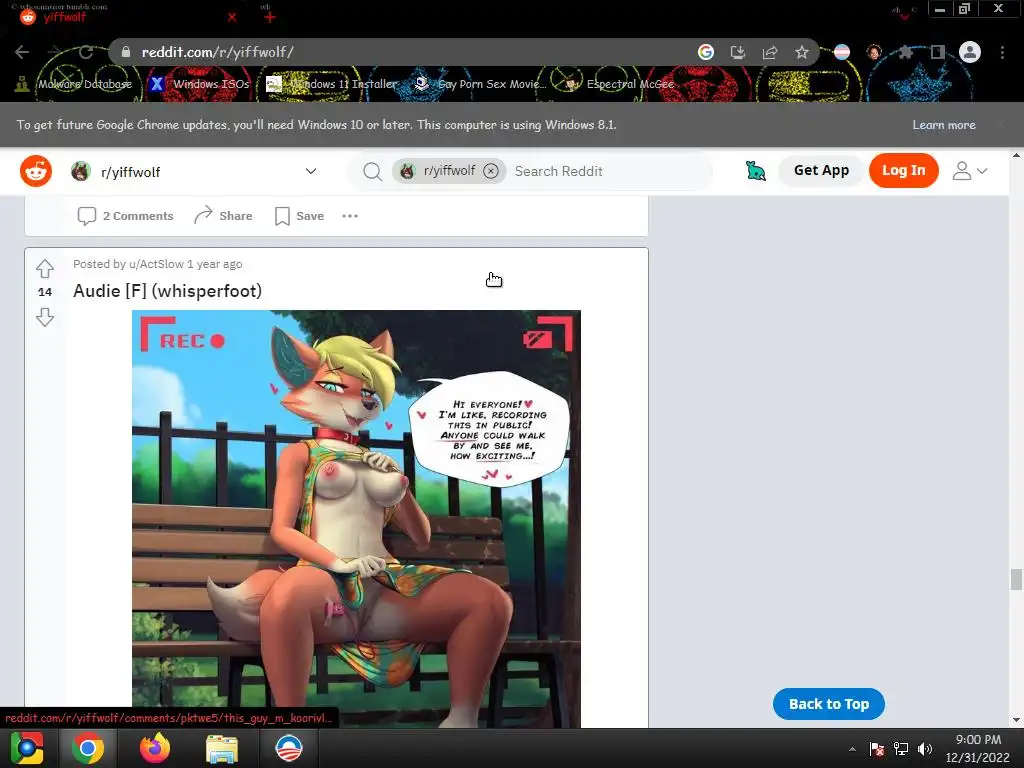Screen dimensions: 1024x768
Task: Open the post titled Audie [F] (whisperfoot)
Action: (x=167, y=291)
